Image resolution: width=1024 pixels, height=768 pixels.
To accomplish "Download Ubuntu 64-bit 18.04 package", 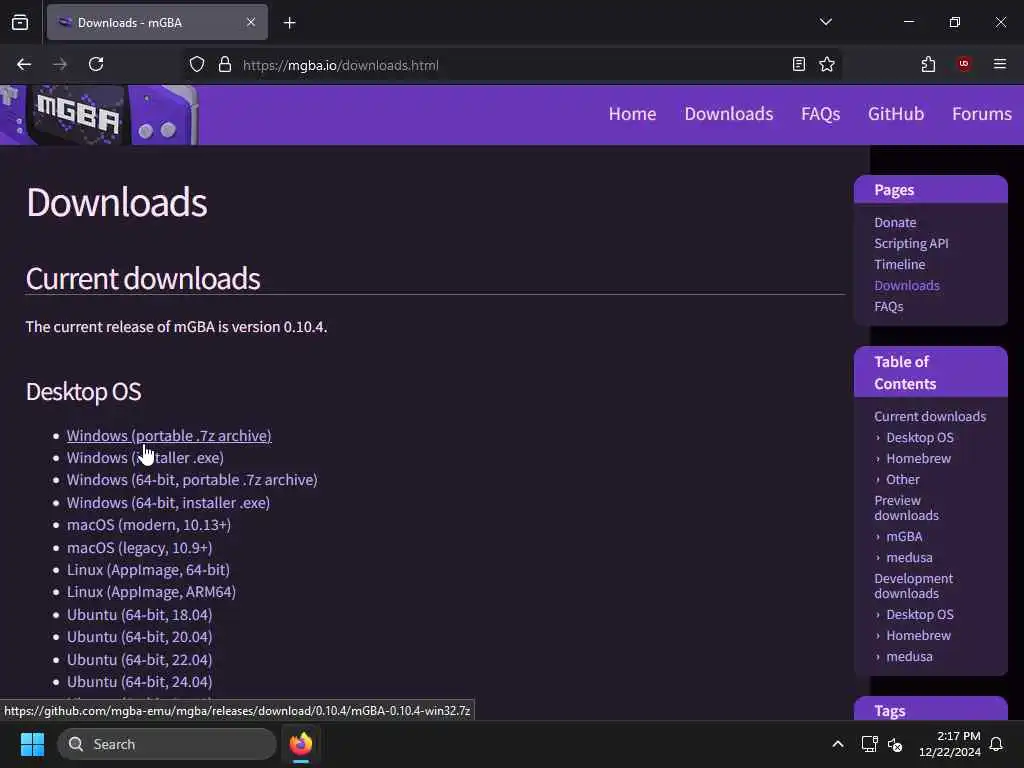I will tap(139, 615).
